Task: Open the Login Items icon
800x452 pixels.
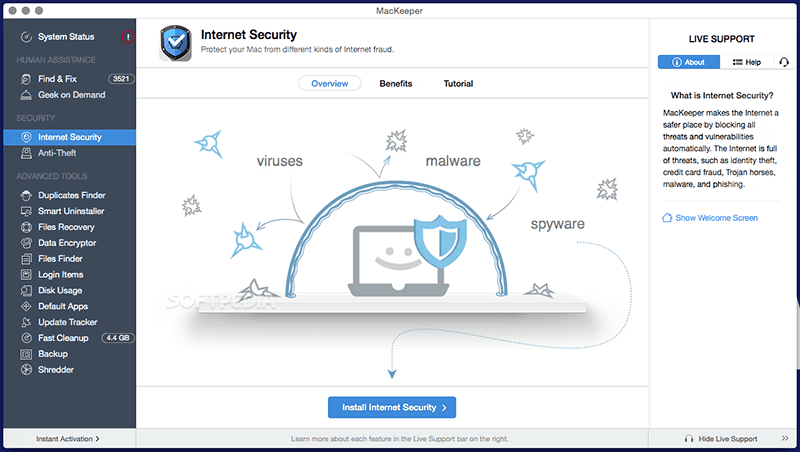Action: 26,274
